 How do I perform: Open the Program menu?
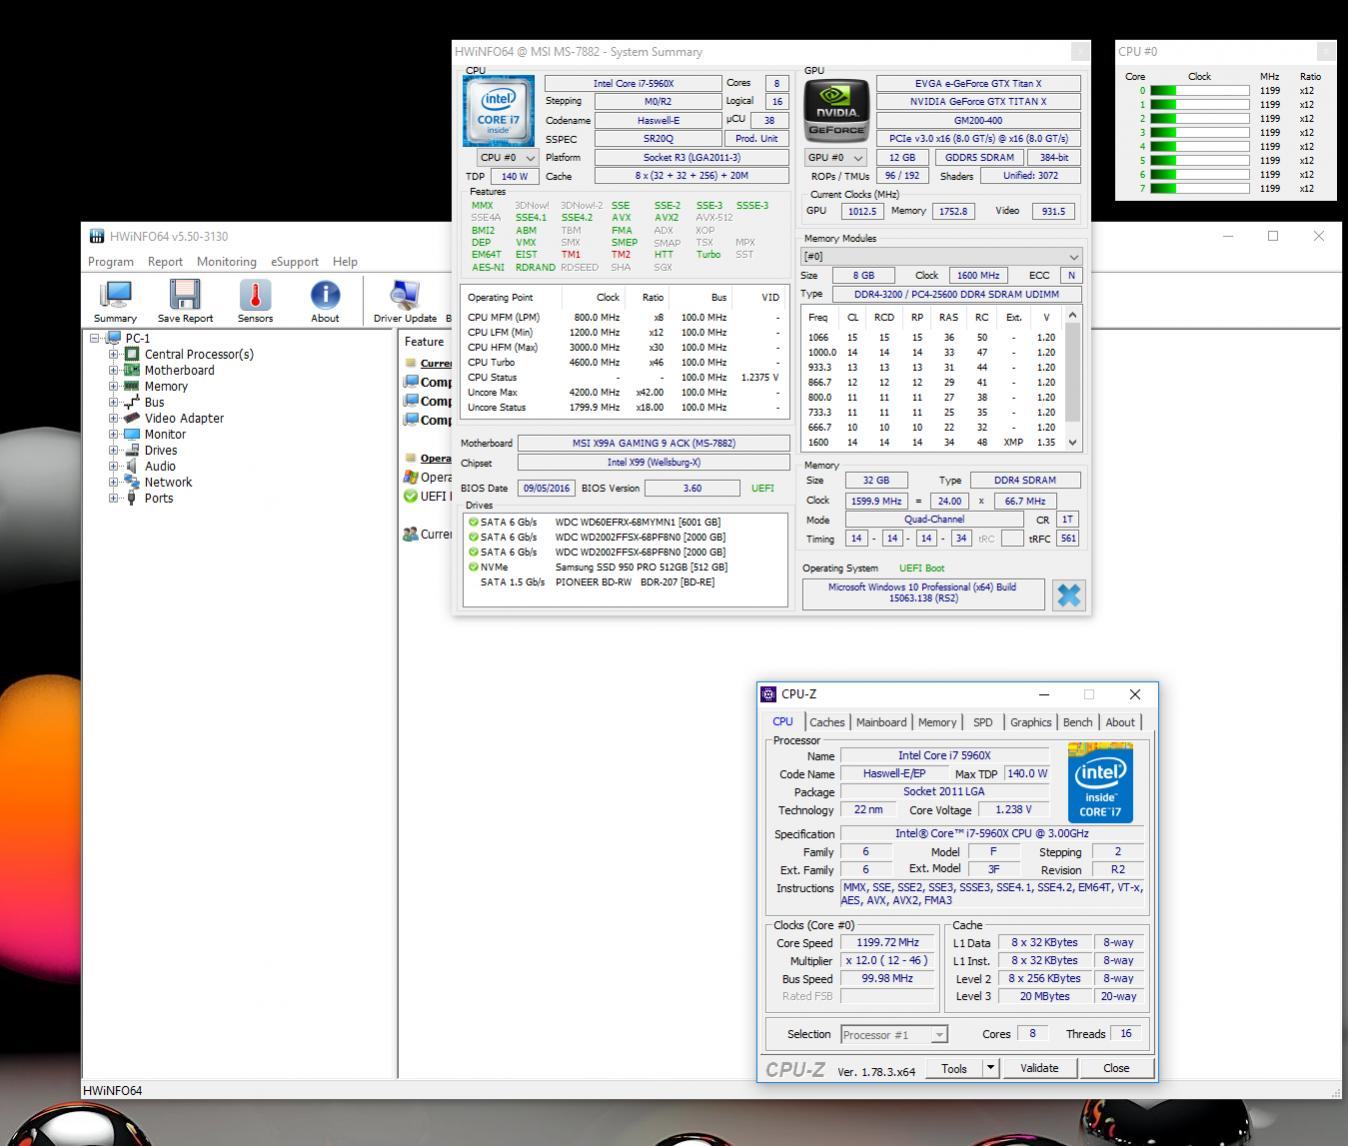111,262
